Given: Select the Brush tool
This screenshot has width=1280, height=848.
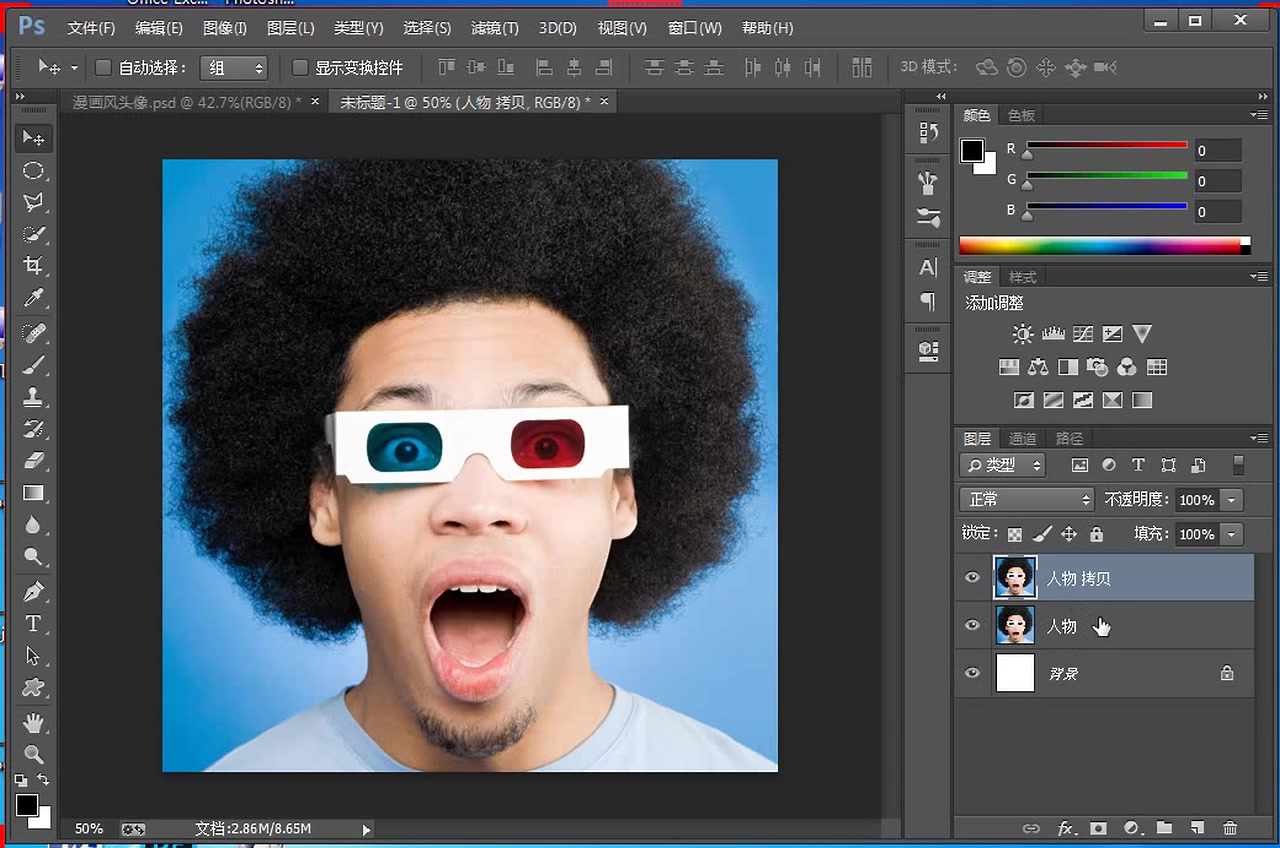Looking at the screenshot, I should click(34, 364).
